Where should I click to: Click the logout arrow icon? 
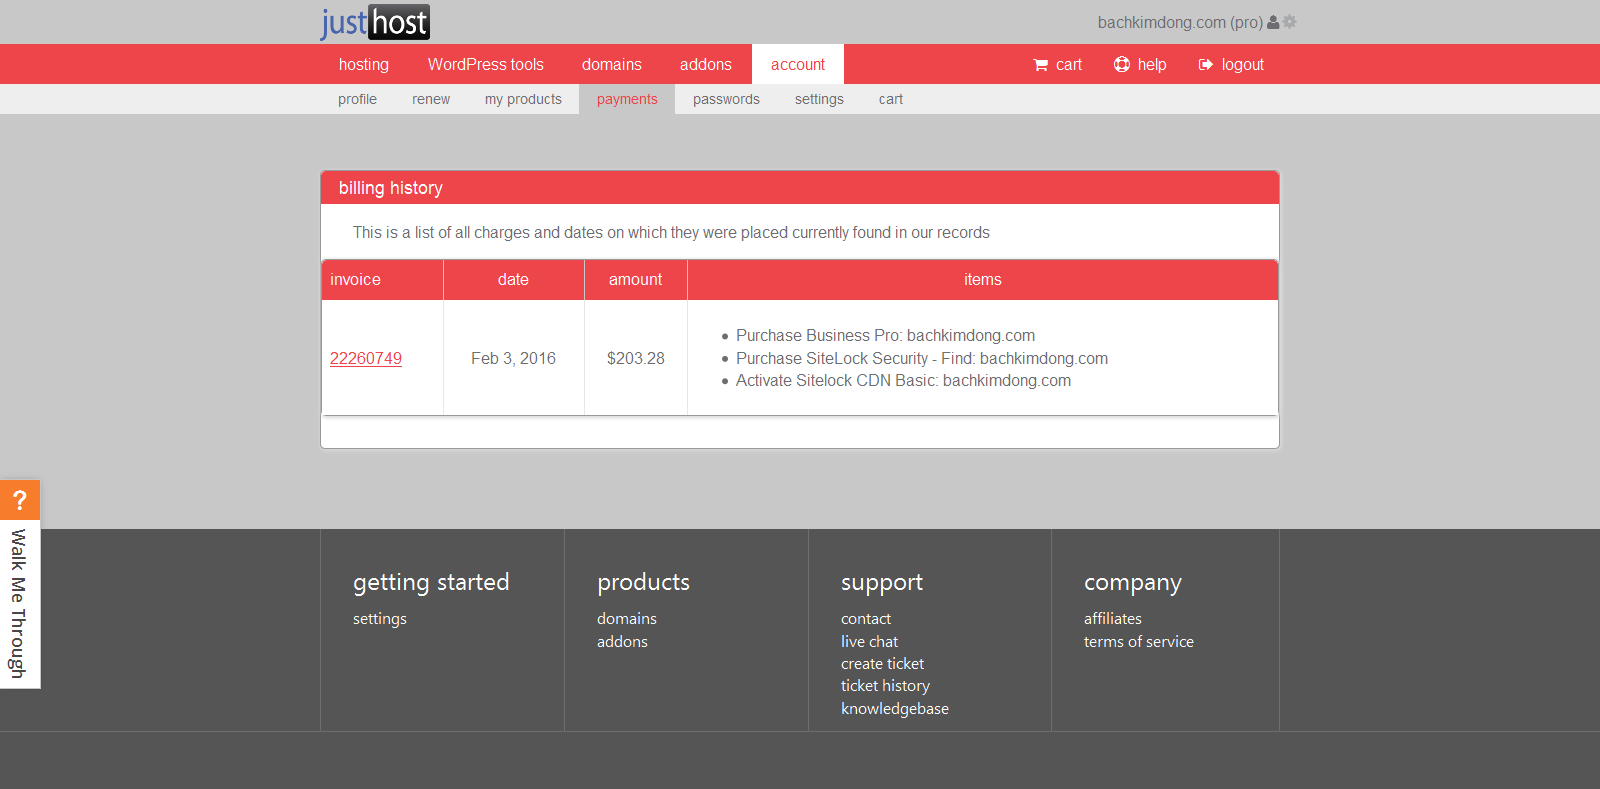click(1206, 65)
